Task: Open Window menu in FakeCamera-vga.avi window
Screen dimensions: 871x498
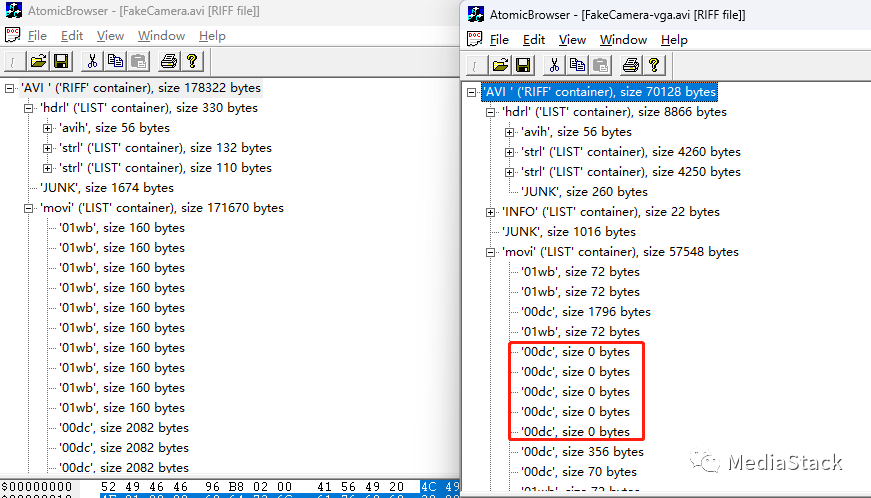Action: (x=624, y=40)
